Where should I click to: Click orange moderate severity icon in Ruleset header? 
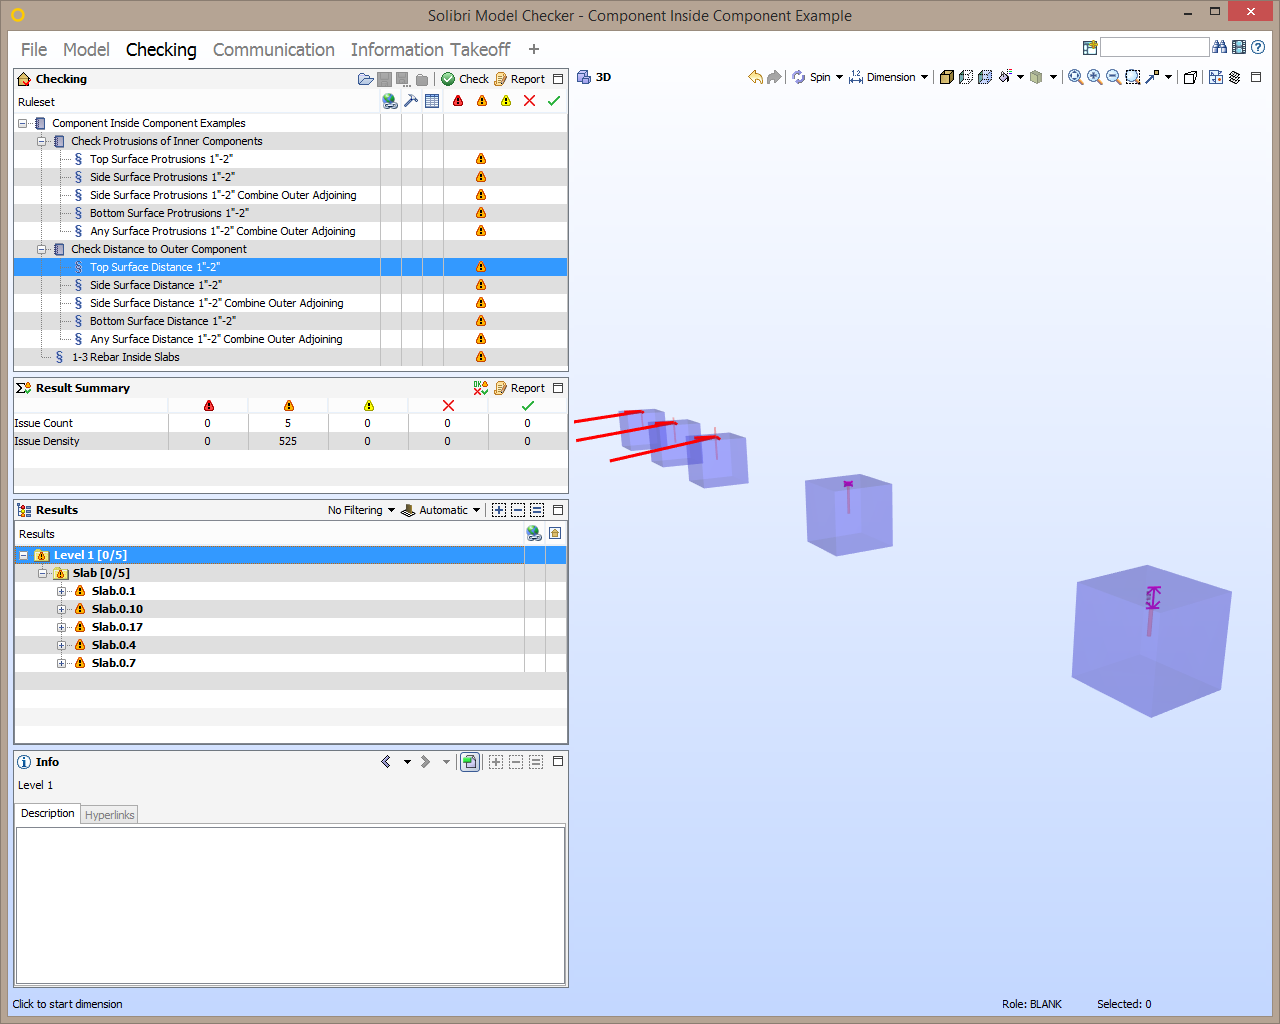pyautogui.click(x=482, y=101)
